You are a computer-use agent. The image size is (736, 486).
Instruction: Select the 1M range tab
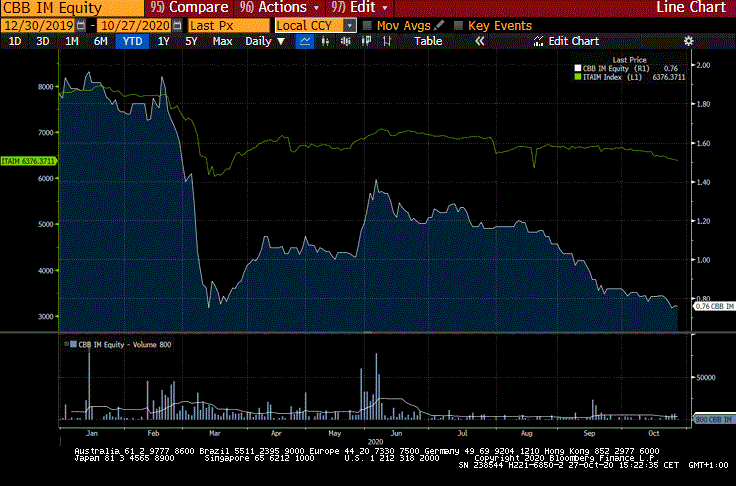(x=71, y=41)
